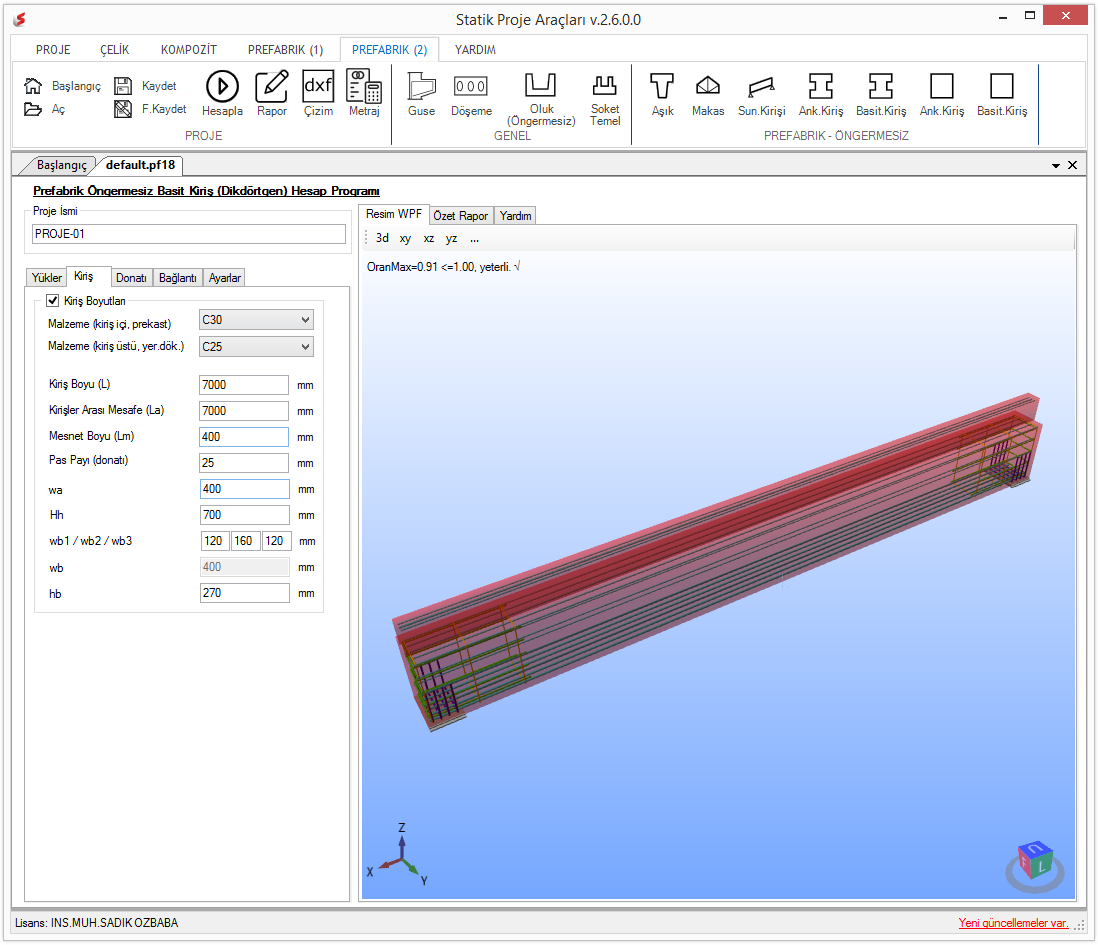Open the ÇELİK ribbon tab
The width and height of the screenshot is (1098, 945).
[x=115, y=50]
